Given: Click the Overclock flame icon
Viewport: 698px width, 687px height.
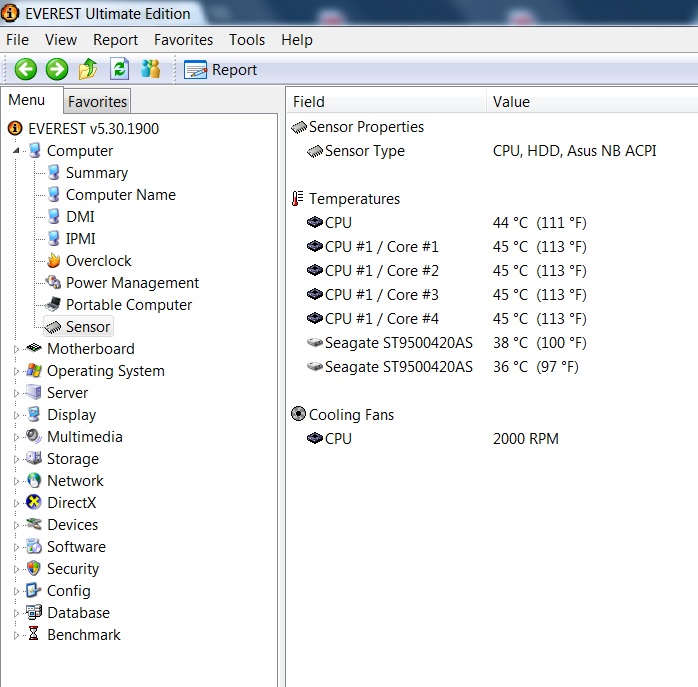Looking at the screenshot, I should 53,260.
